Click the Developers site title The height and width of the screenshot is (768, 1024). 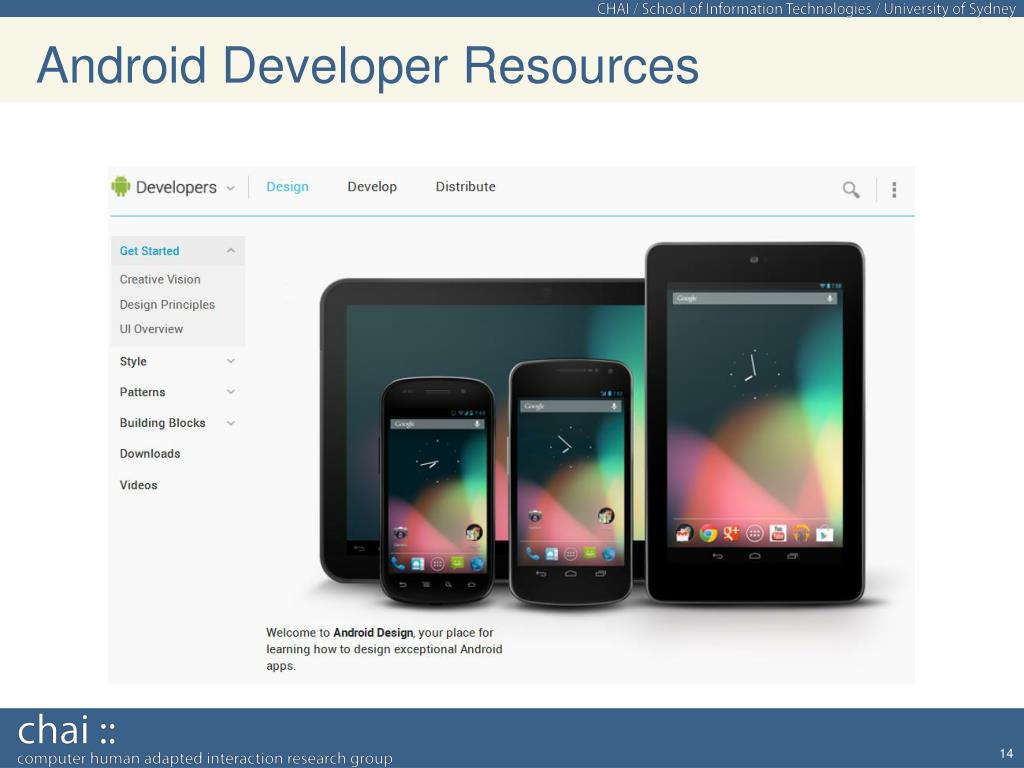pos(176,187)
